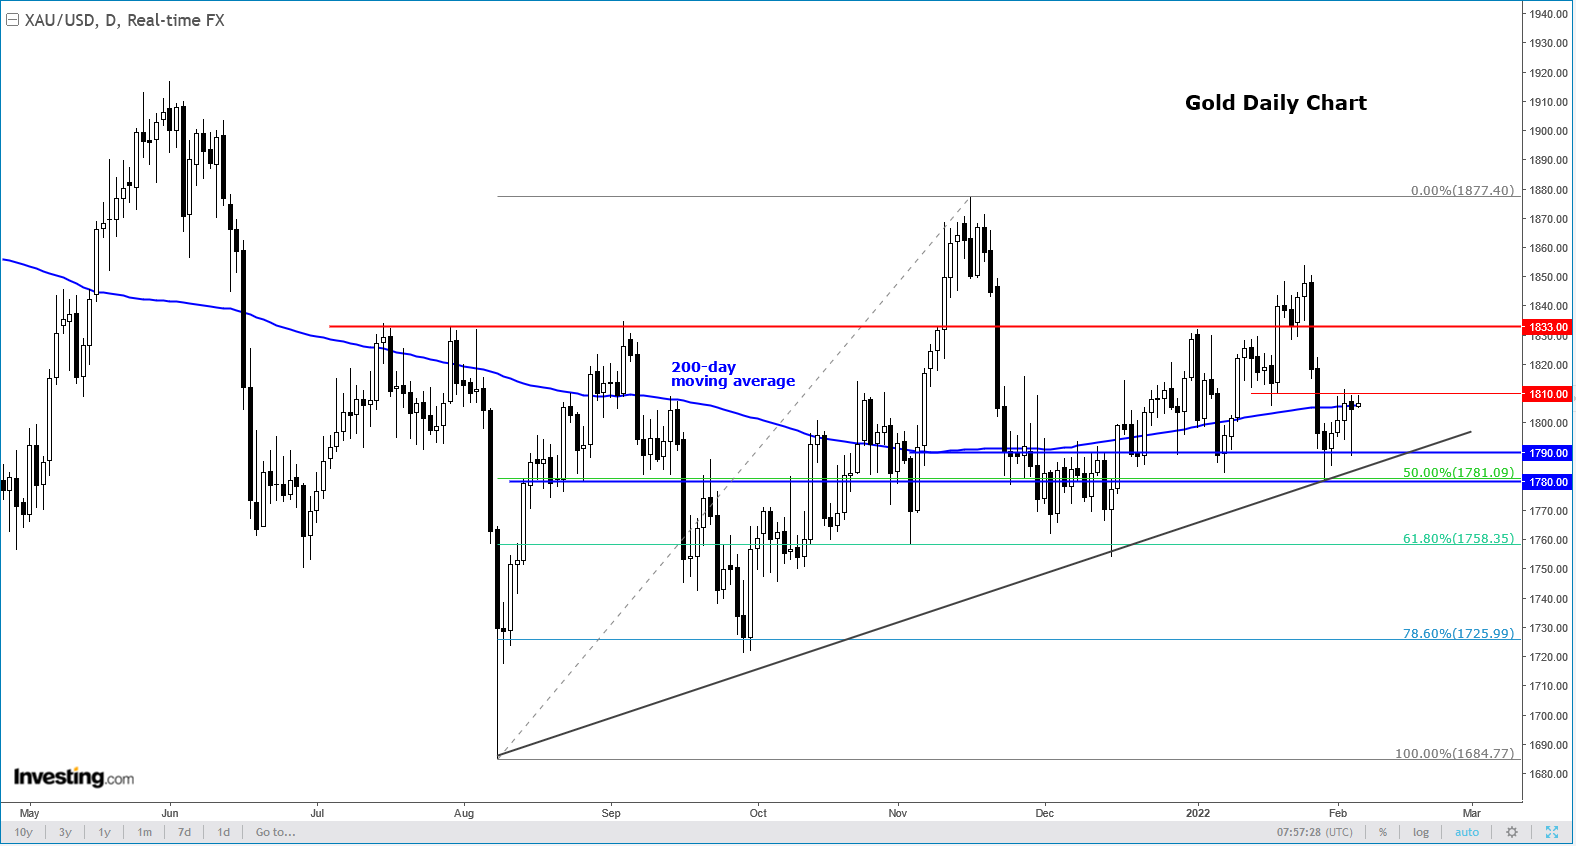The width and height of the screenshot is (1576, 846).
Task: Click the 0.00%(1877.40) Fibonacci label
Action: click(x=1463, y=190)
